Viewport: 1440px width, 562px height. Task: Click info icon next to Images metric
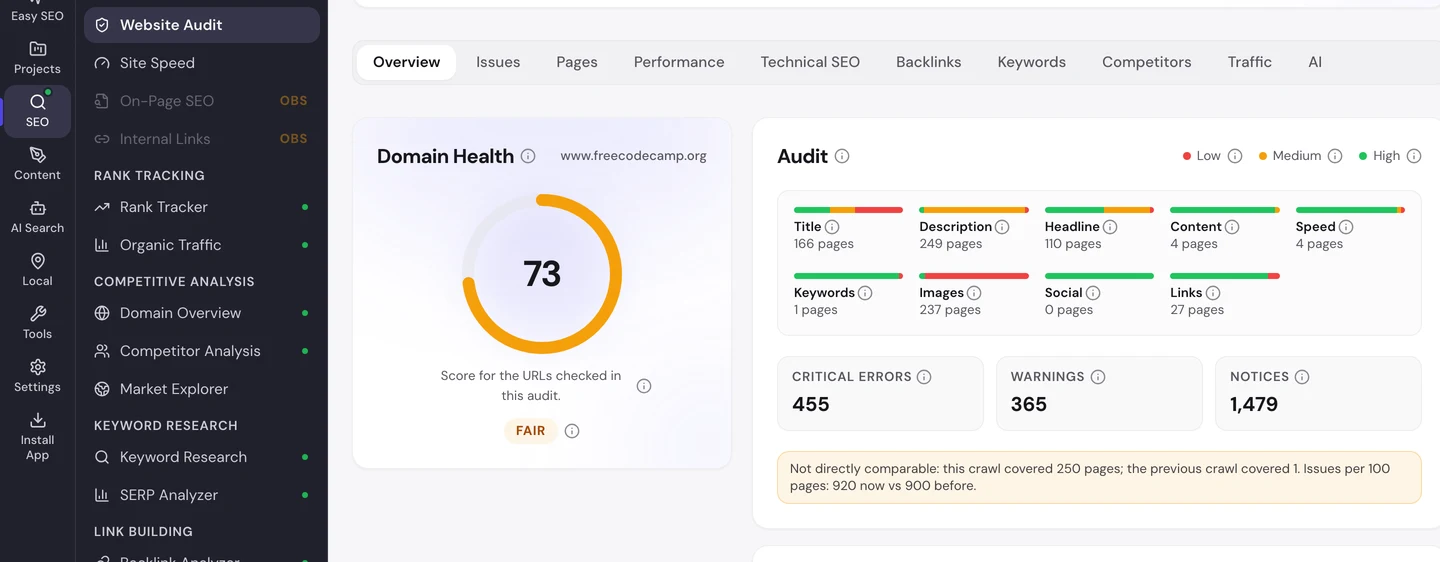click(974, 293)
